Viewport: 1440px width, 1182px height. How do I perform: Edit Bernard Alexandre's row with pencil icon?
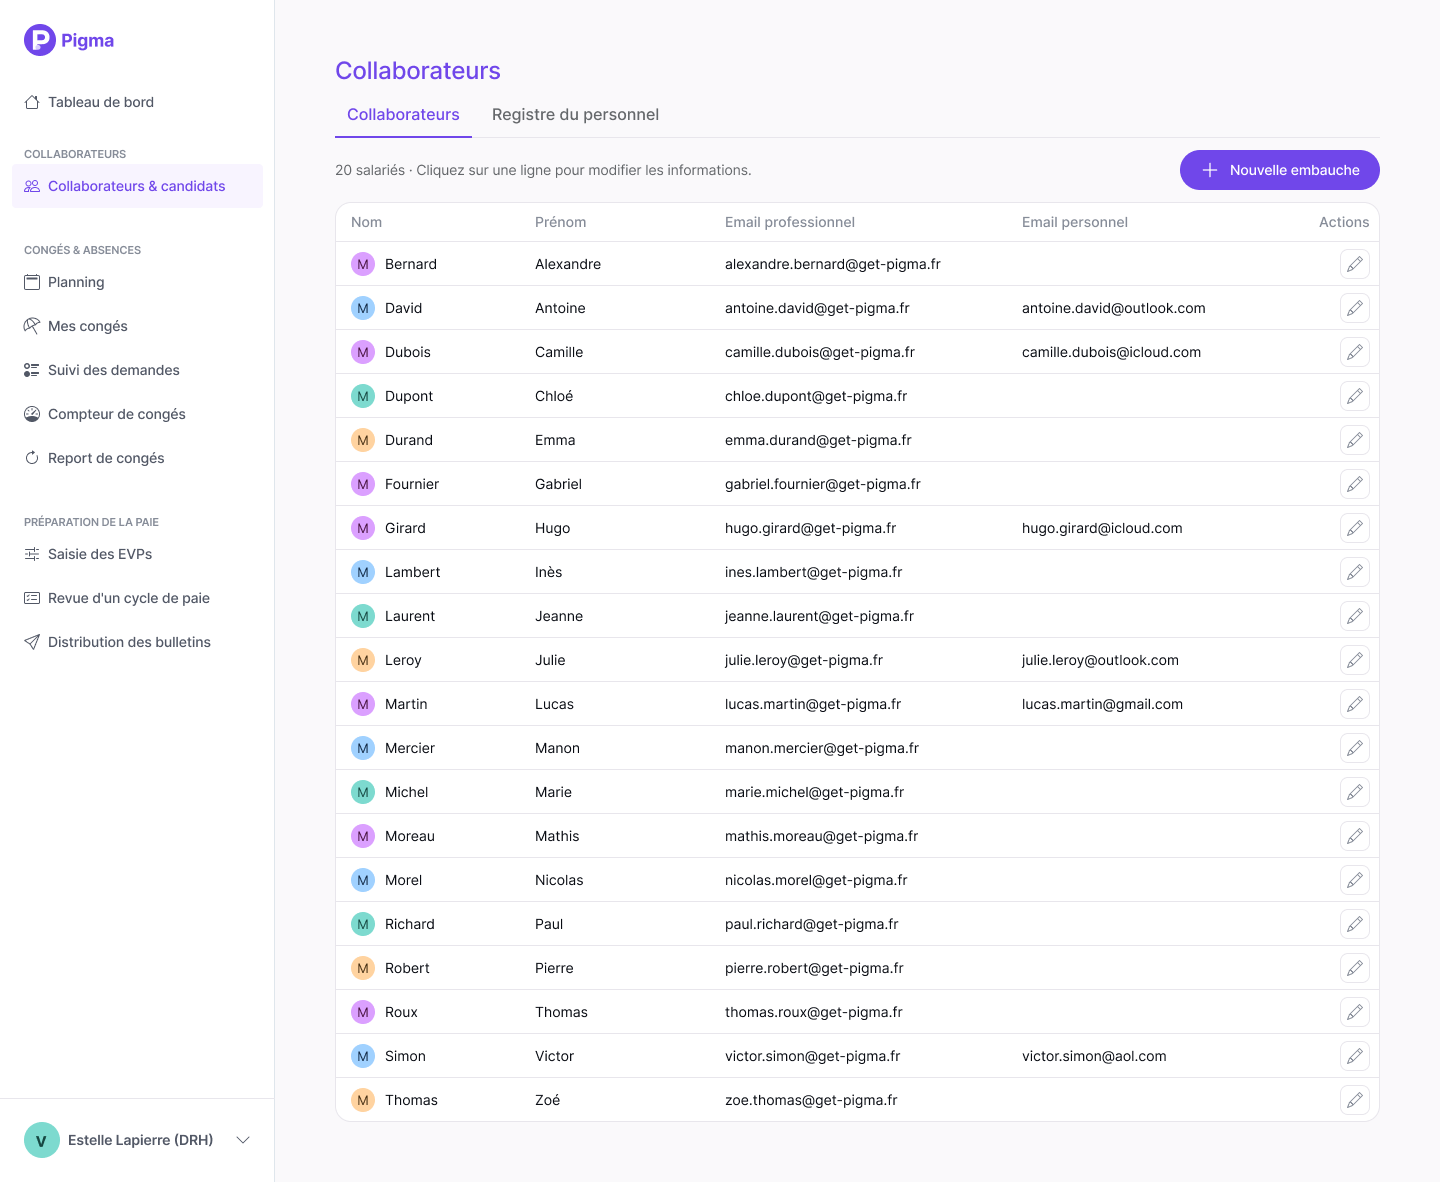[x=1355, y=264]
